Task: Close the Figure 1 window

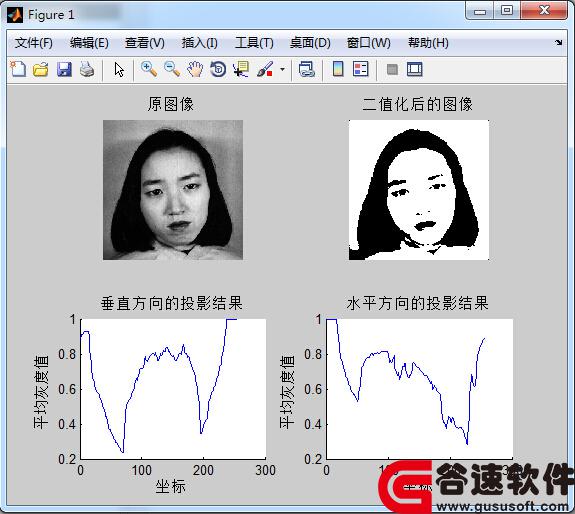Action: point(544,11)
